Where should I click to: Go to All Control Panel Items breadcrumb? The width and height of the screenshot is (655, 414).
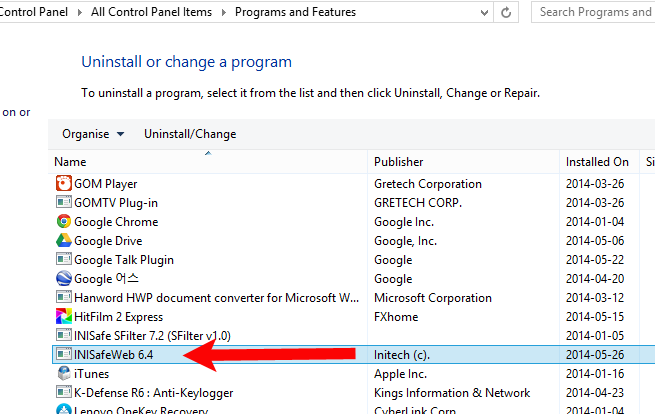tap(151, 12)
